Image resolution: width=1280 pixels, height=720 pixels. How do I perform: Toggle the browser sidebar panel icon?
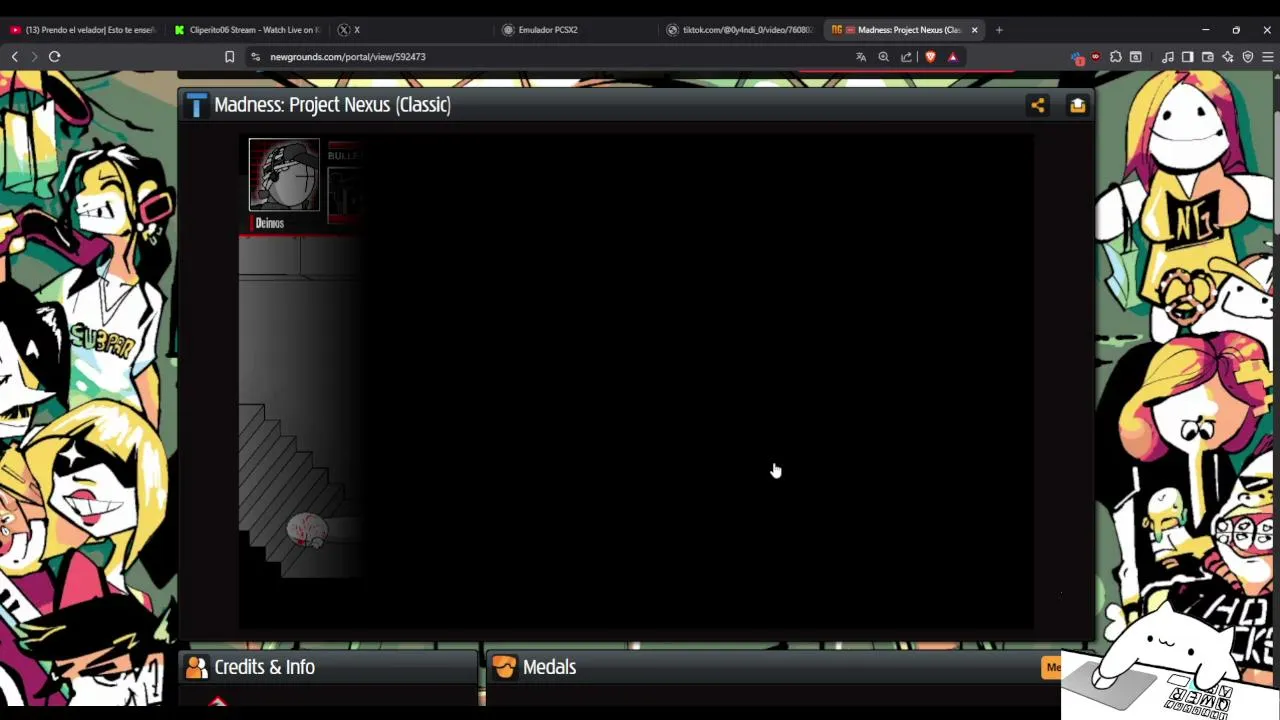(x=1188, y=57)
